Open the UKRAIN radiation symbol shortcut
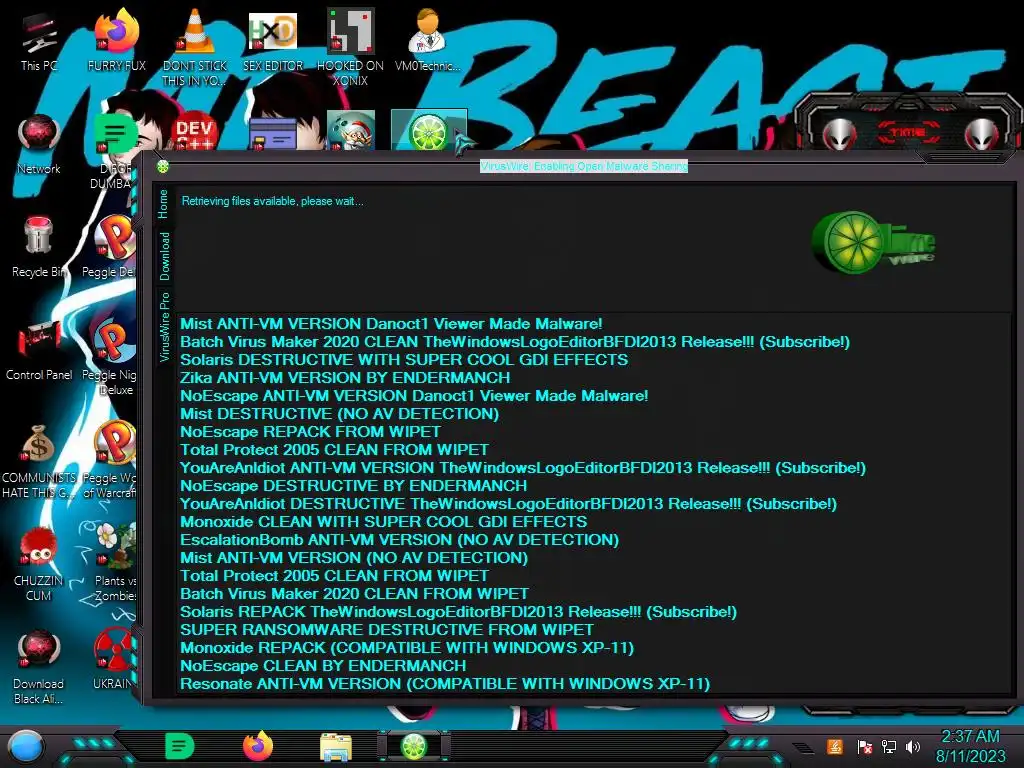1024x768 pixels. pos(115,652)
